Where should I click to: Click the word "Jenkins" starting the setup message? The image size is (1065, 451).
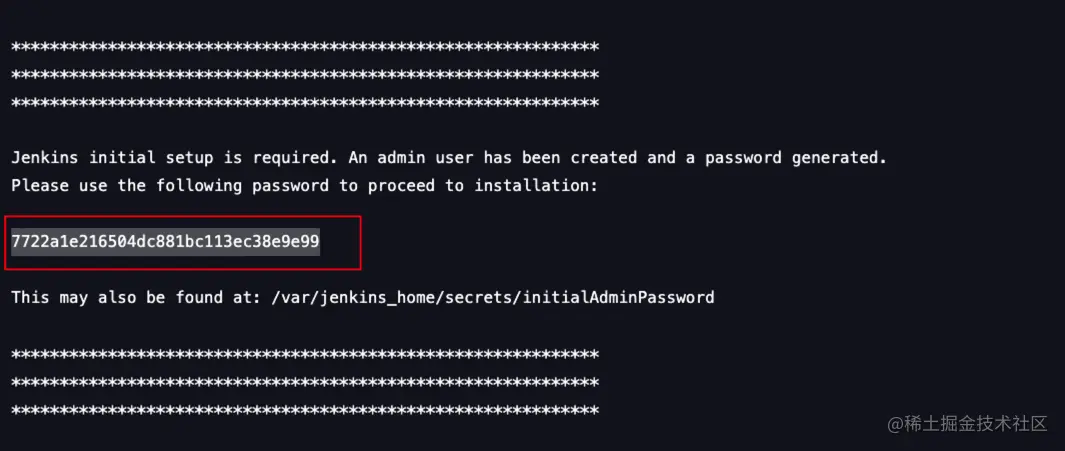(x=45, y=158)
